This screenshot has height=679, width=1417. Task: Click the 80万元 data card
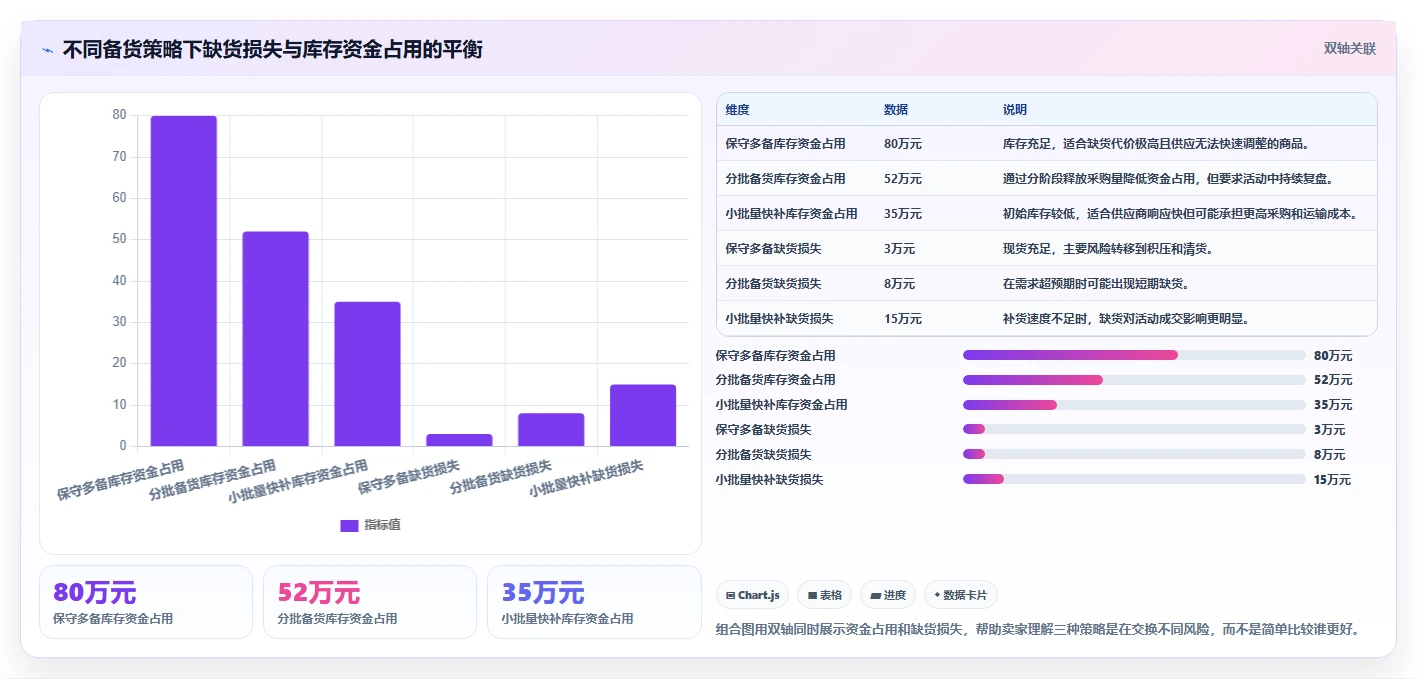146,602
